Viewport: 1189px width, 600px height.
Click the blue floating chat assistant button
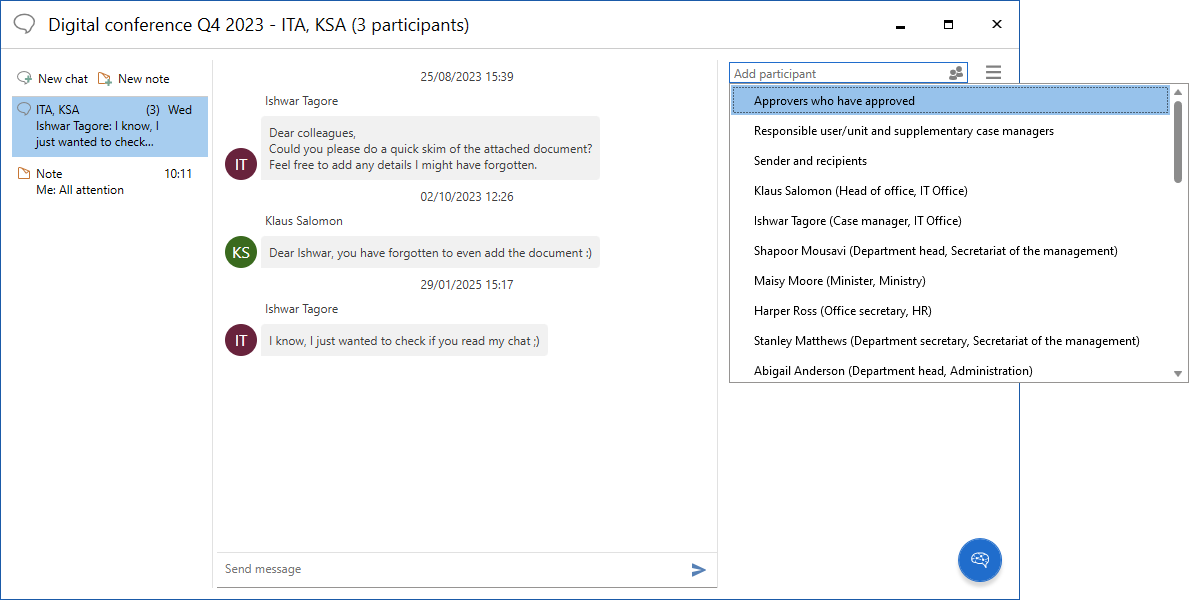point(979,560)
